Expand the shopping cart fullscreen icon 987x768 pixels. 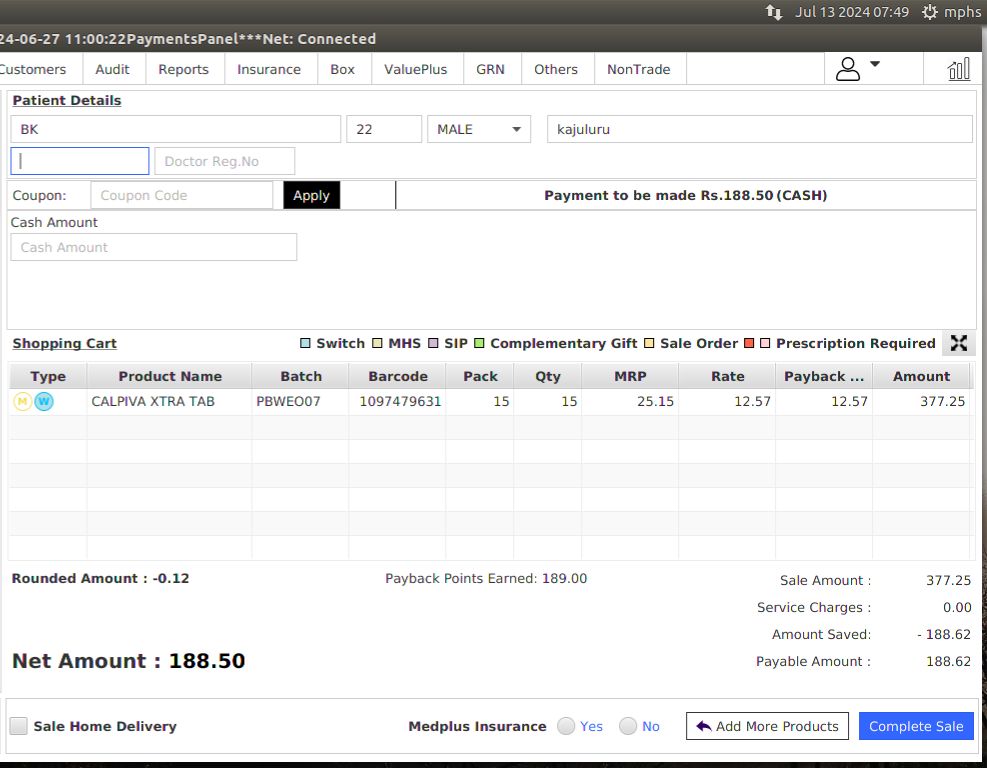(959, 343)
